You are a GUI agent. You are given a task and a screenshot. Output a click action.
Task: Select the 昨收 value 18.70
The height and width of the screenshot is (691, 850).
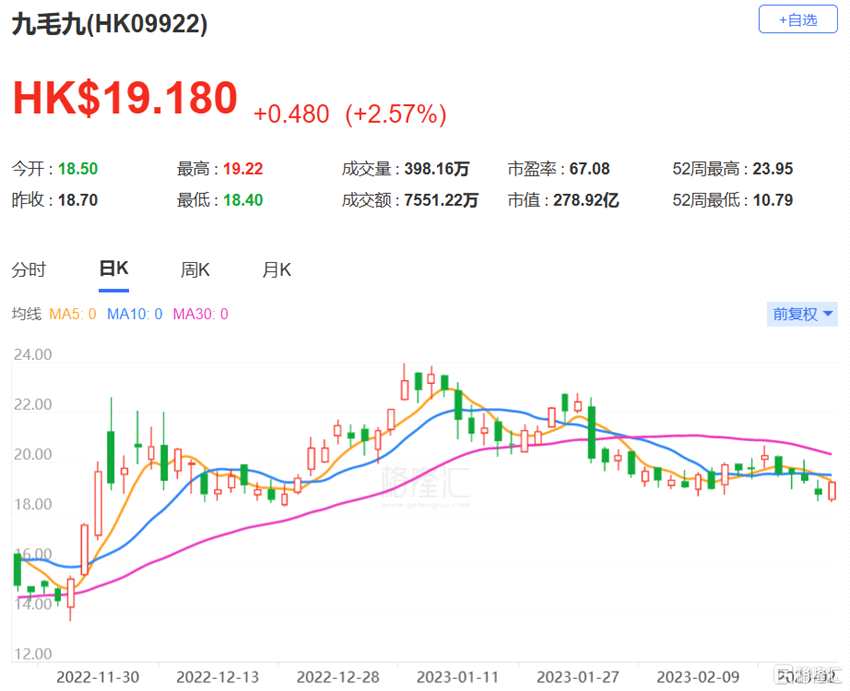78,200
